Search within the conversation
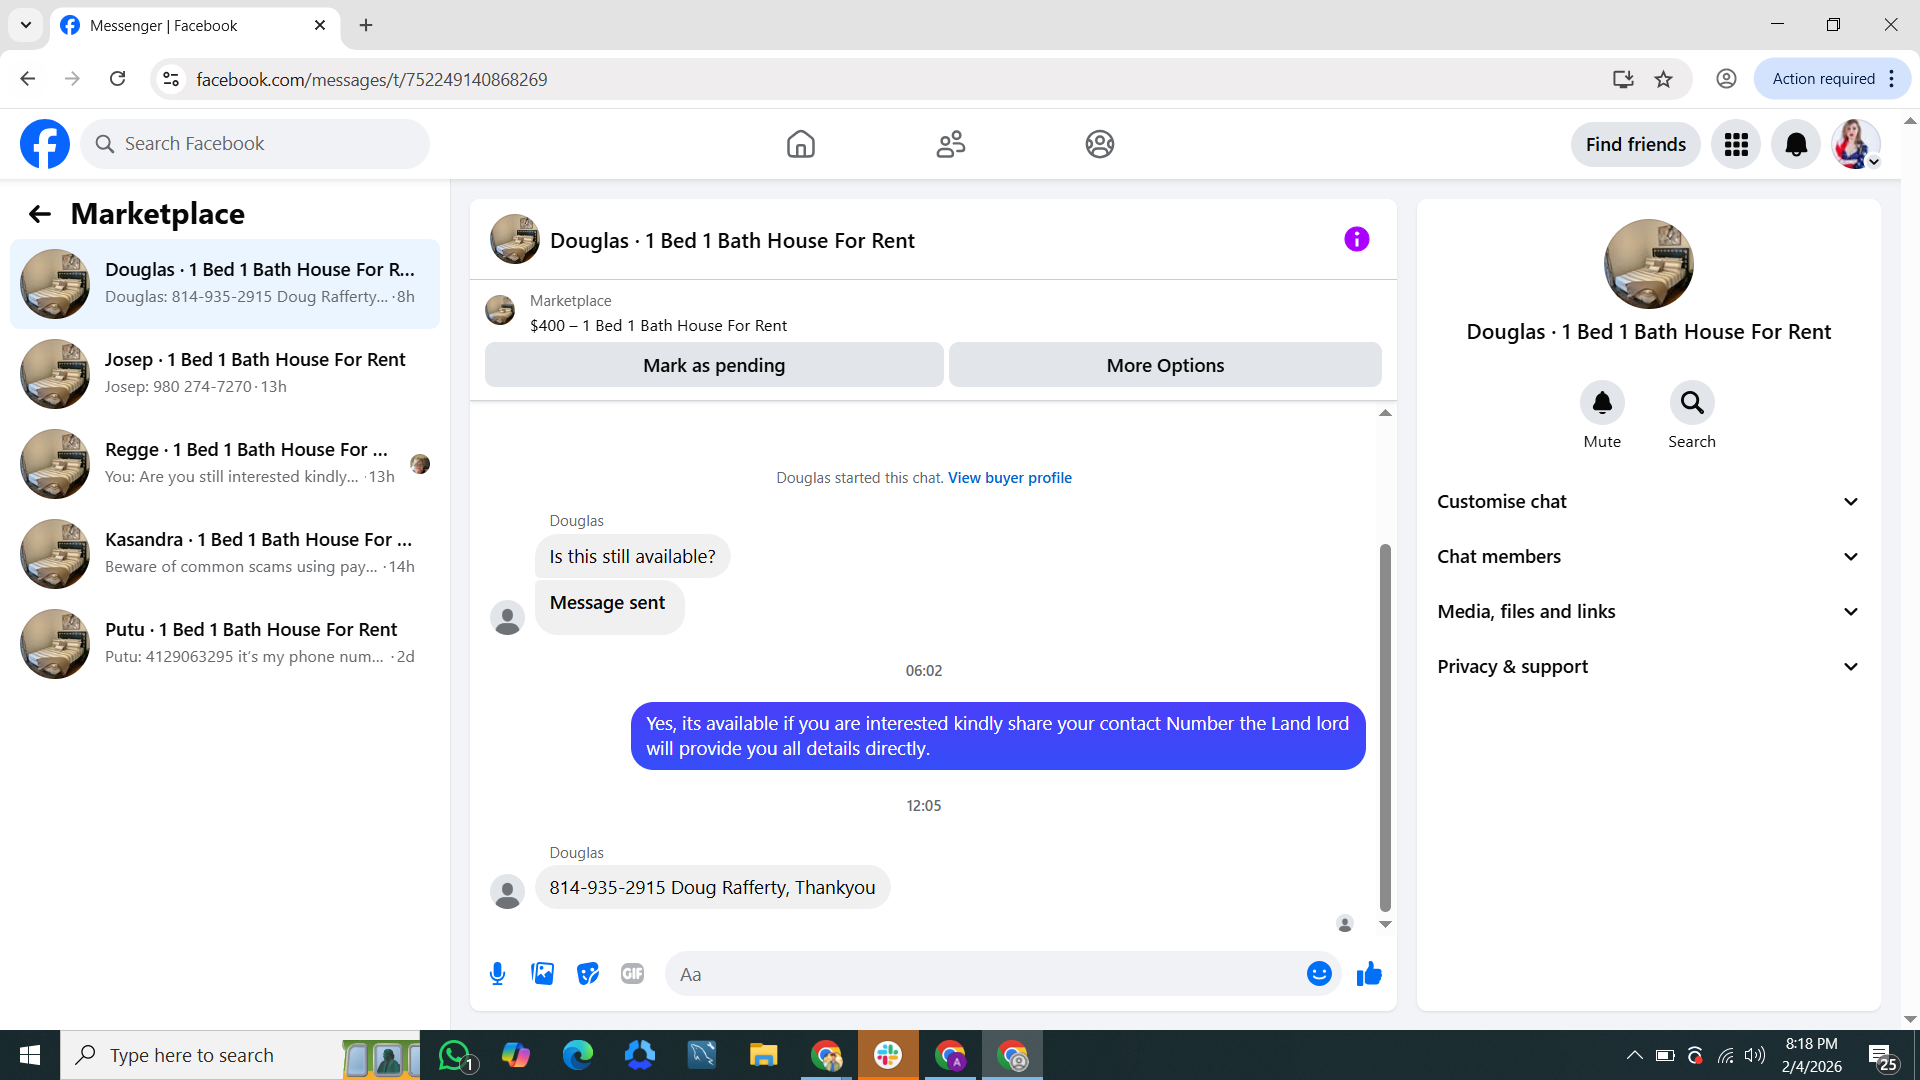This screenshot has width=1920, height=1080. pyautogui.click(x=1691, y=403)
